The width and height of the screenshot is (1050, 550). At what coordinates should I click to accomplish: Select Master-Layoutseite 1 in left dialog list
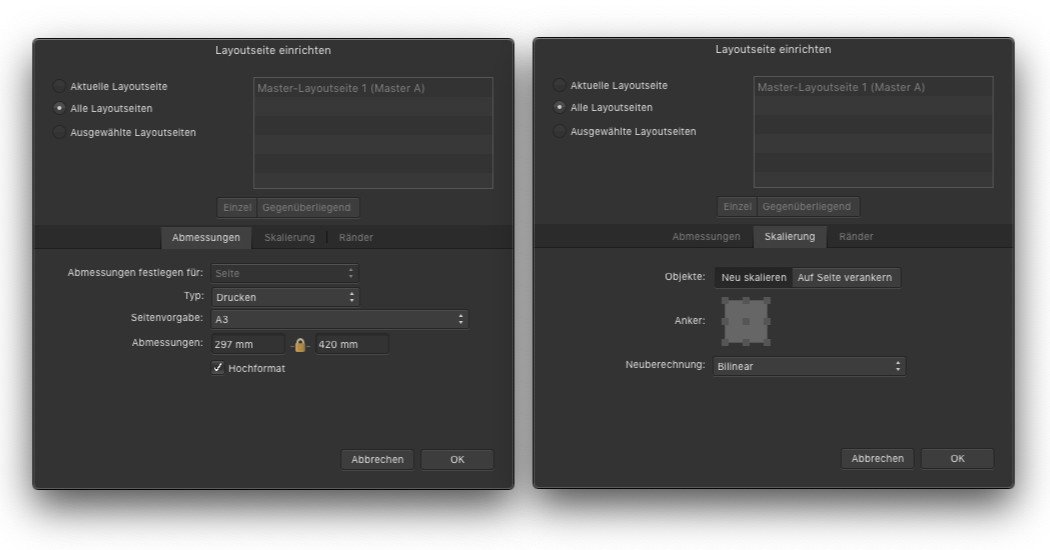point(373,88)
